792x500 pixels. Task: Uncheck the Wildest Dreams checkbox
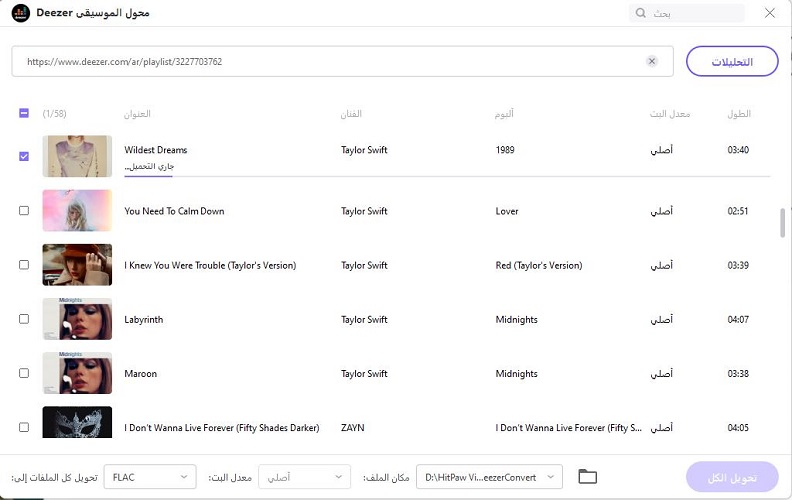tap(24, 157)
